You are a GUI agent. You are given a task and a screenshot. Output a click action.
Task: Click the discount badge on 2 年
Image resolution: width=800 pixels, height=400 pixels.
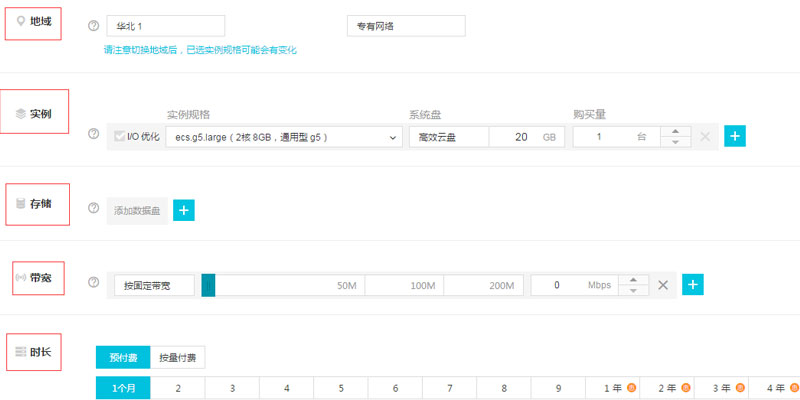coord(685,388)
